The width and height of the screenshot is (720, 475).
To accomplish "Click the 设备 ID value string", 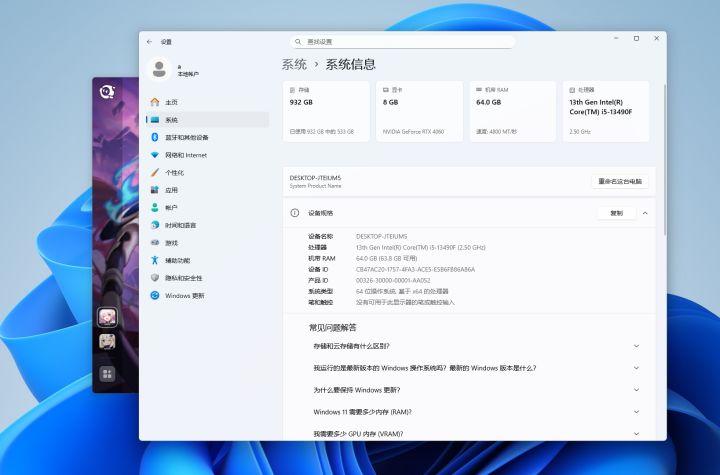I will pos(416,270).
